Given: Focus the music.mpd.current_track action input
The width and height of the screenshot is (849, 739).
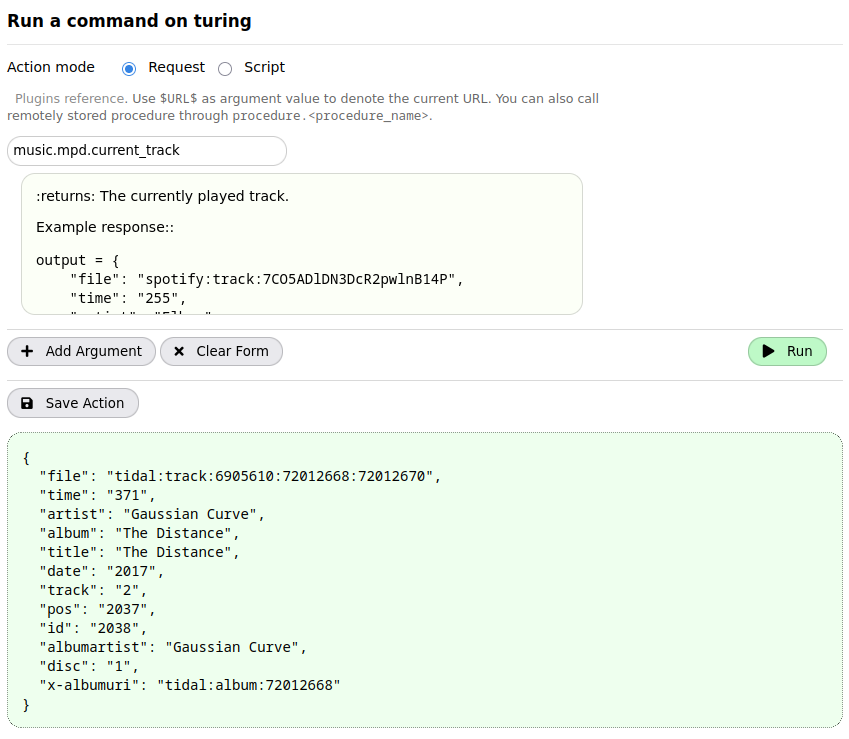Looking at the screenshot, I should click(147, 151).
